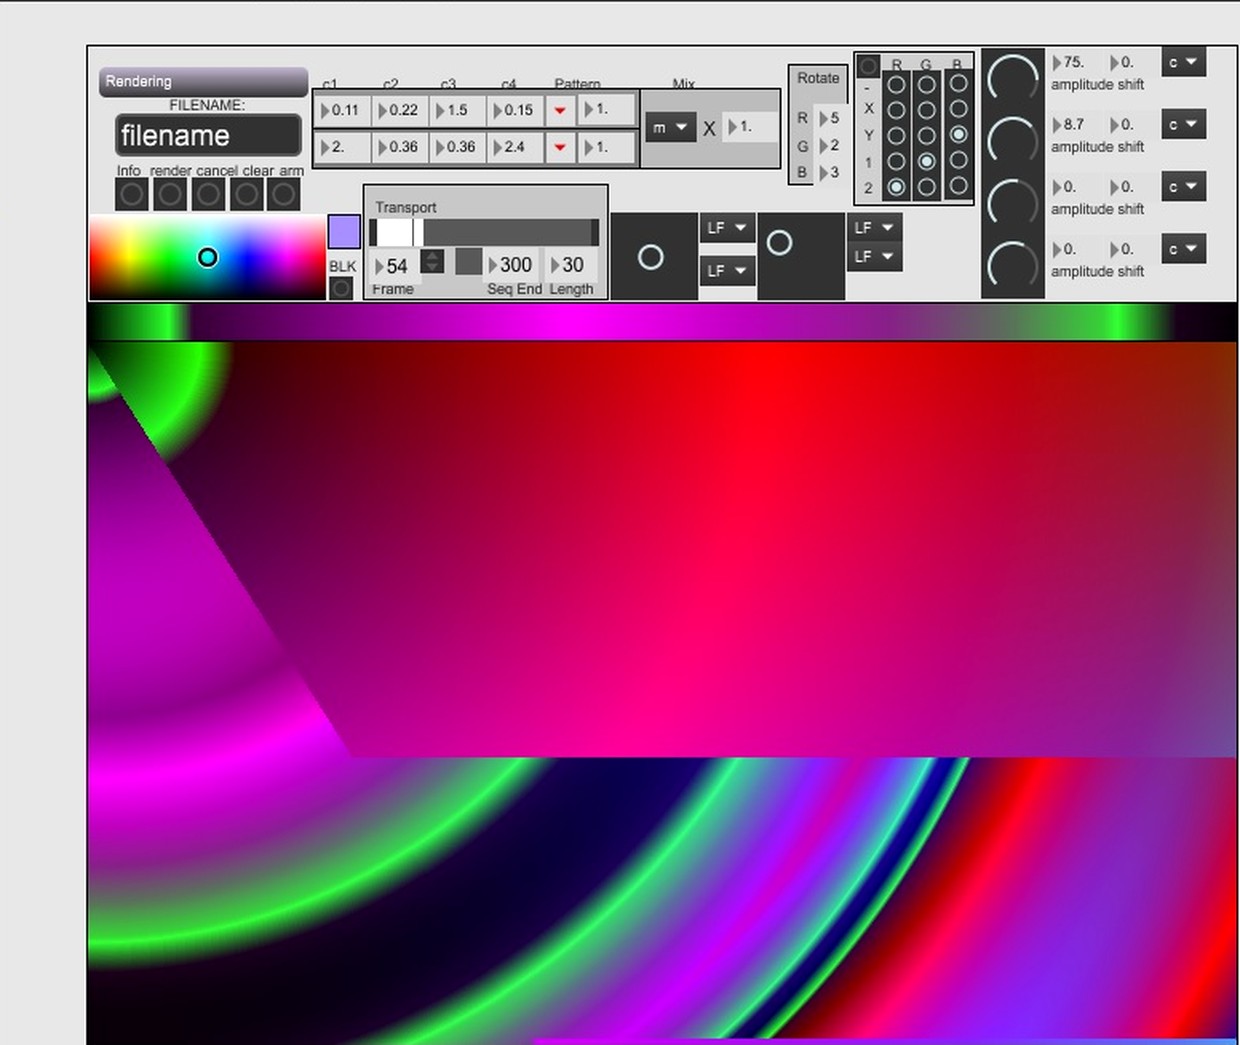Click the c1 value 0.11
Image resolution: width=1240 pixels, height=1045 pixels.
tap(343, 110)
